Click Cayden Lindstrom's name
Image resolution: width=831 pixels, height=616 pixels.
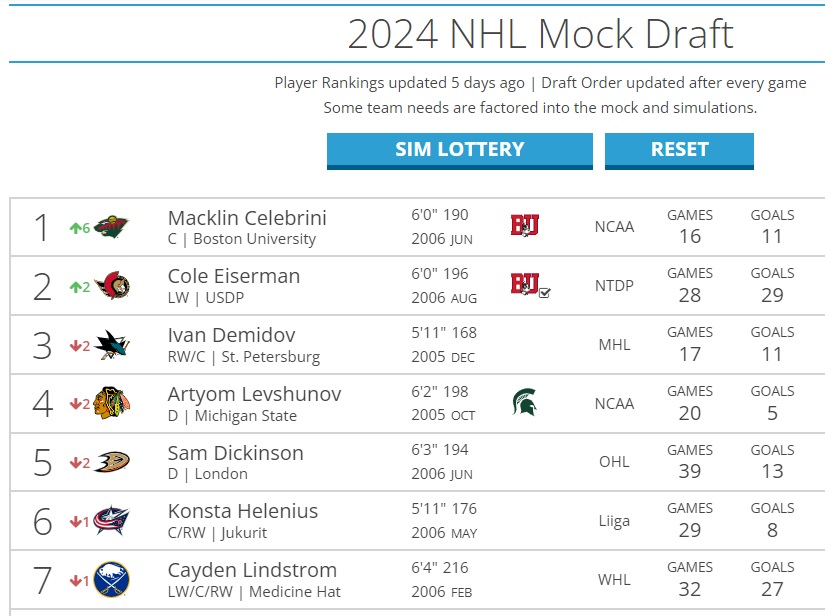click(252, 570)
